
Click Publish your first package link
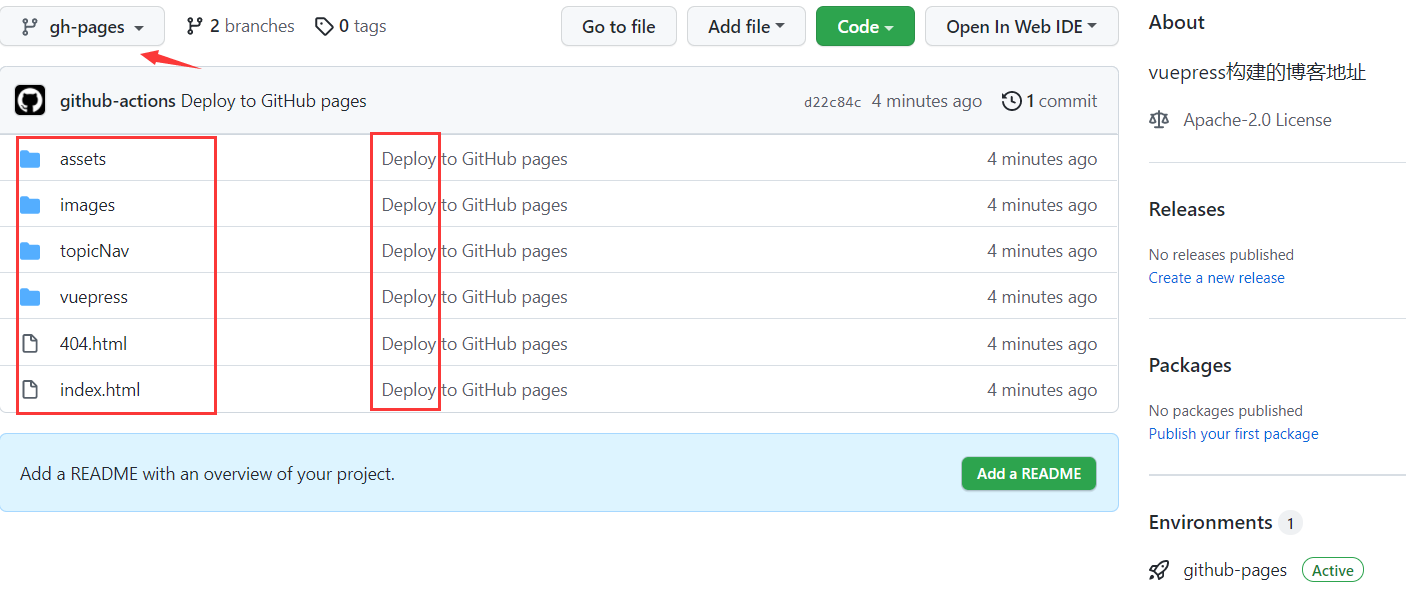click(x=1233, y=434)
